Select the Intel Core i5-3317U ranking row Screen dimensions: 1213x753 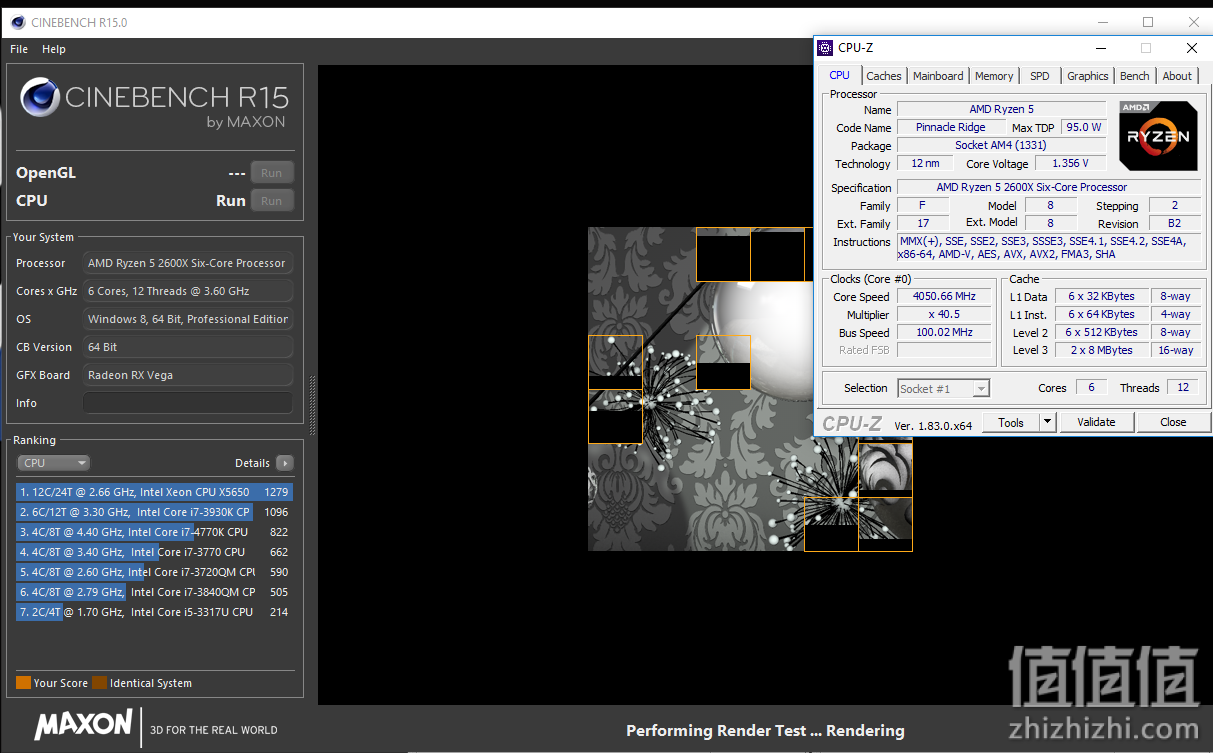point(154,612)
